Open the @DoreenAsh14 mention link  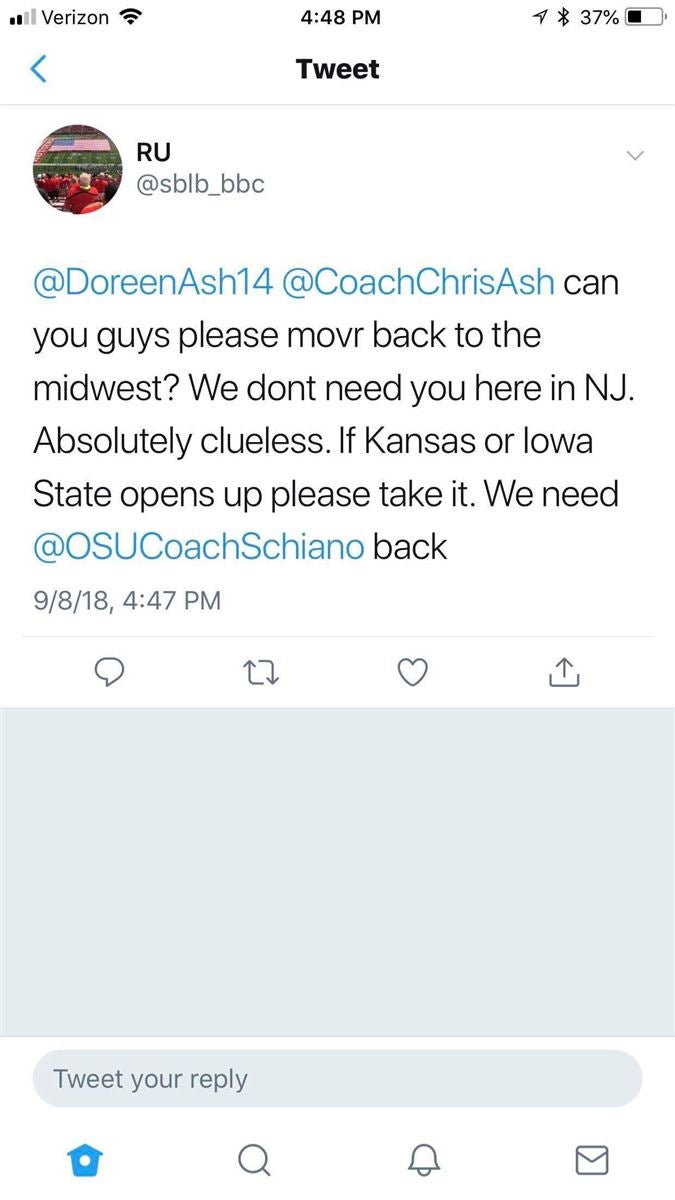pos(153,281)
